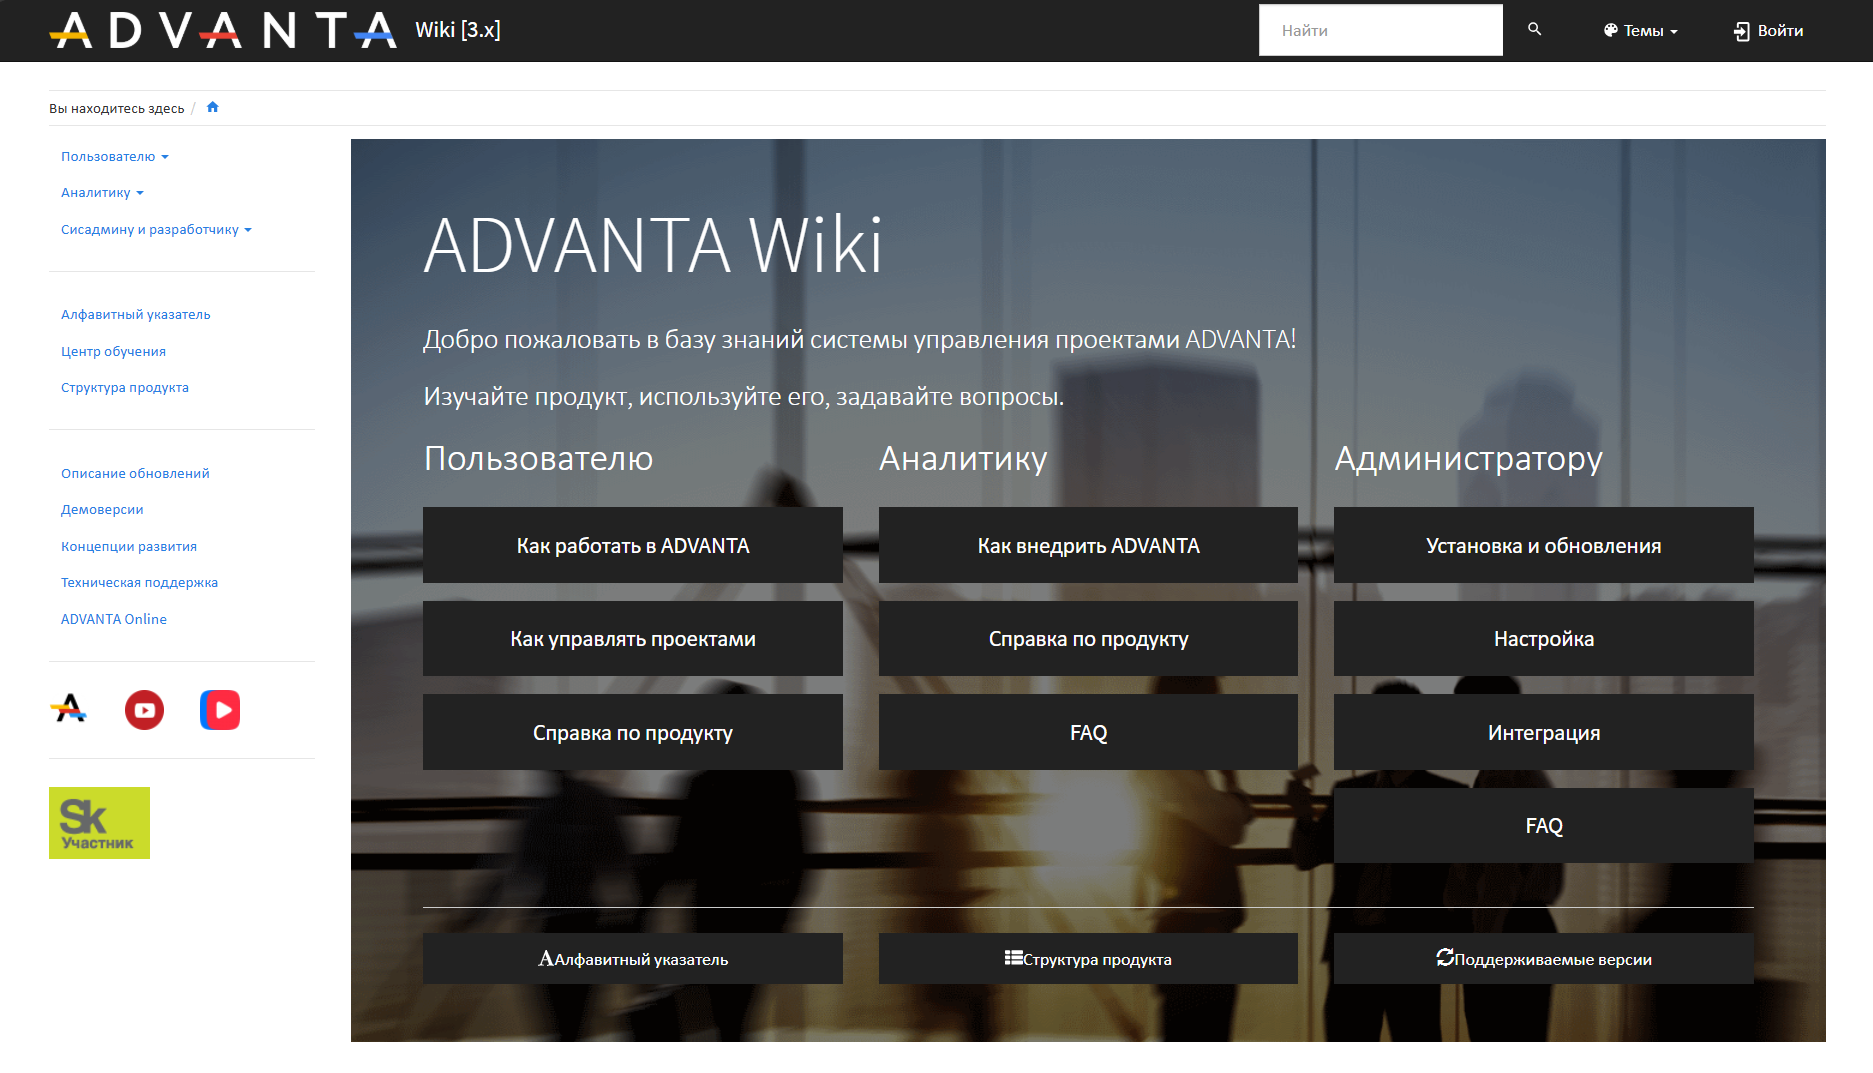1873x1073 pixels.
Task: Expand the Аналитику sidebar menu
Action: pyautogui.click(x=102, y=193)
